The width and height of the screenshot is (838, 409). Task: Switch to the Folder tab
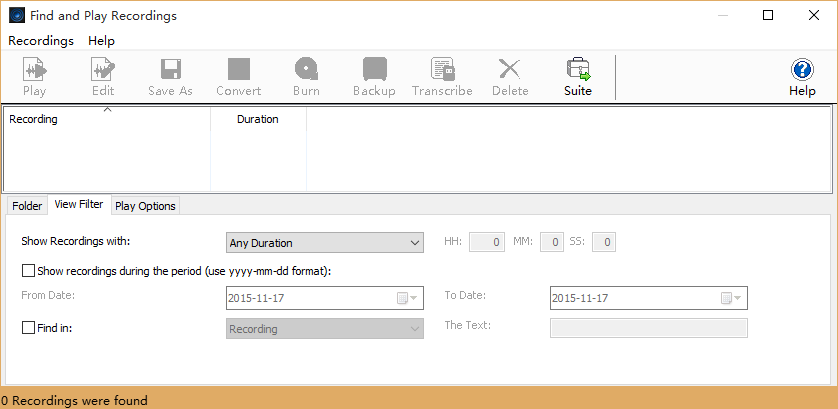point(27,206)
